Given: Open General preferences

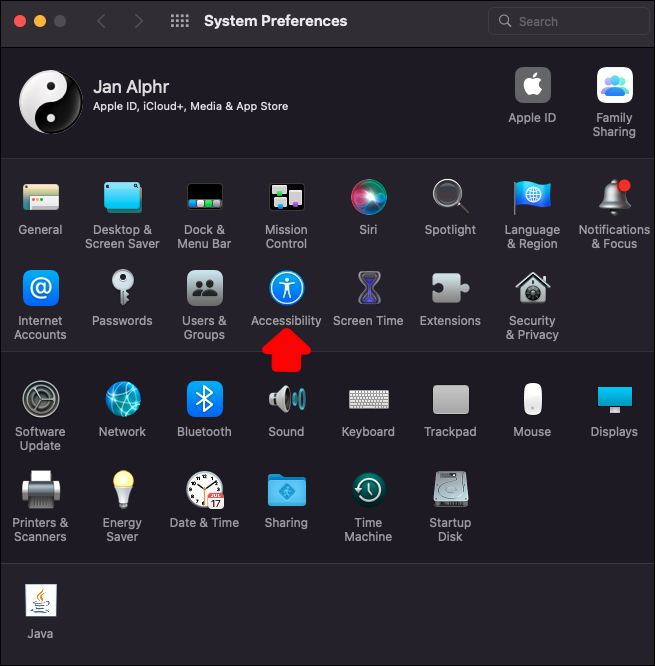Looking at the screenshot, I should [40, 197].
